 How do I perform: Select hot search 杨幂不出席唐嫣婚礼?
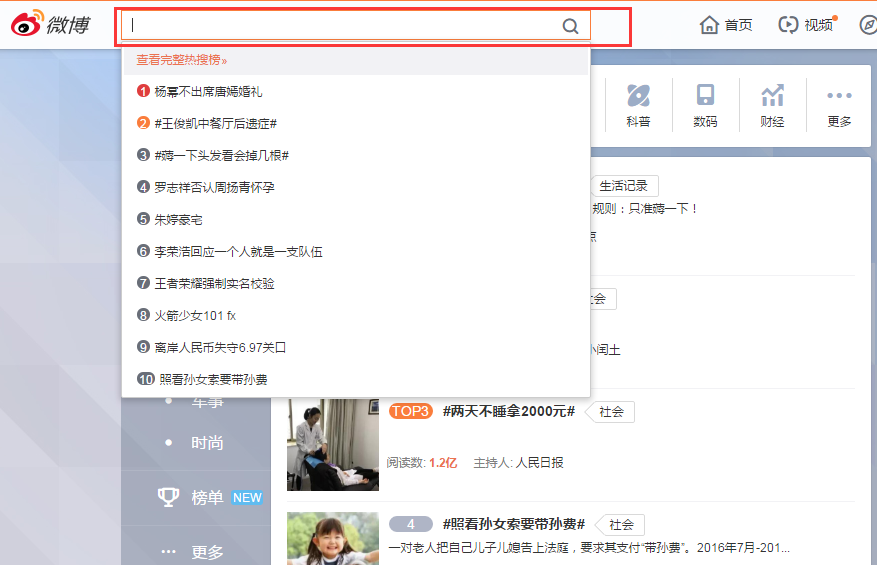tap(208, 91)
